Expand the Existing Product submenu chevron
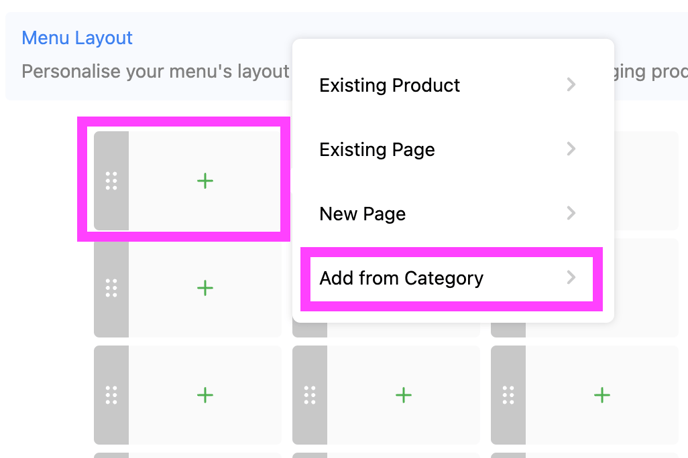 (571, 85)
